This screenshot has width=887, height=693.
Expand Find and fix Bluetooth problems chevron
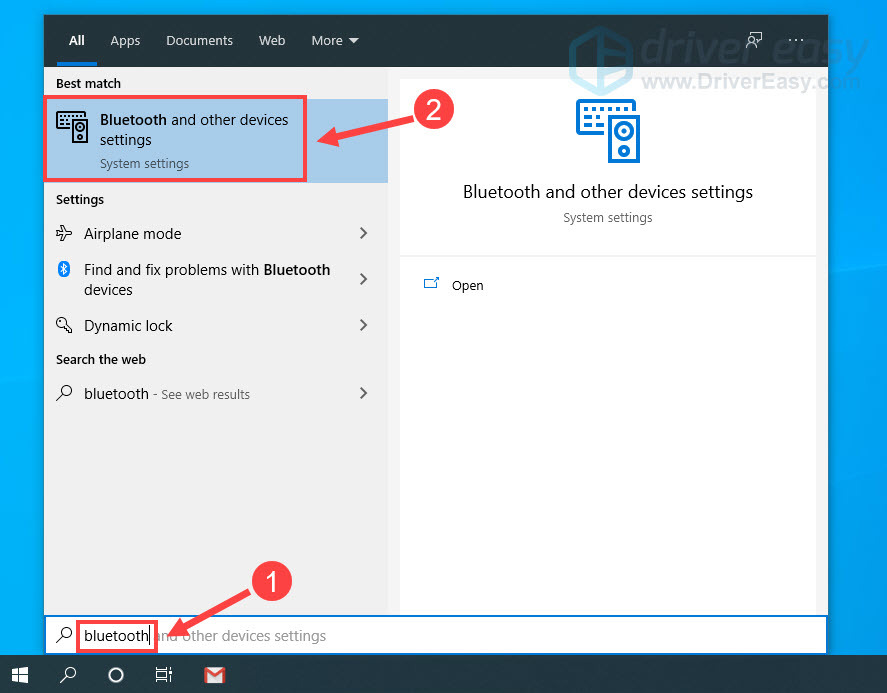tap(363, 279)
